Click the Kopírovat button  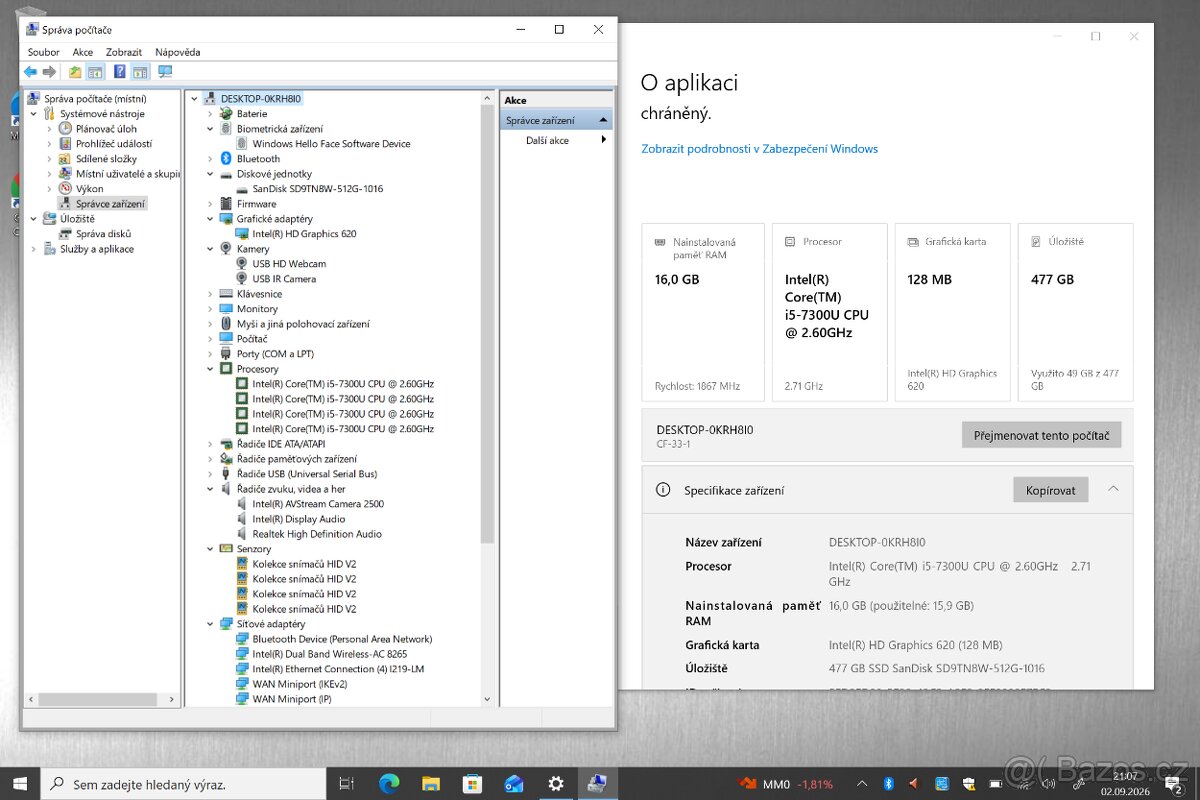coord(1051,490)
